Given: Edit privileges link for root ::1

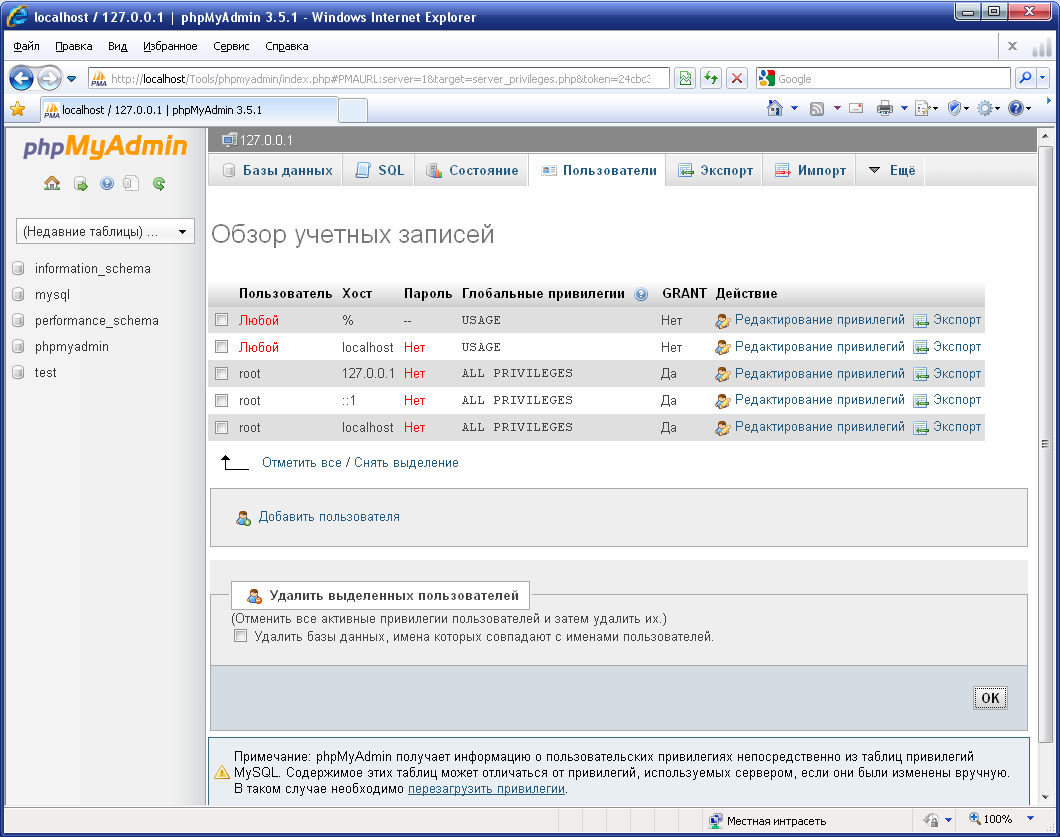Looking at the screenshot, I should 819,400.
